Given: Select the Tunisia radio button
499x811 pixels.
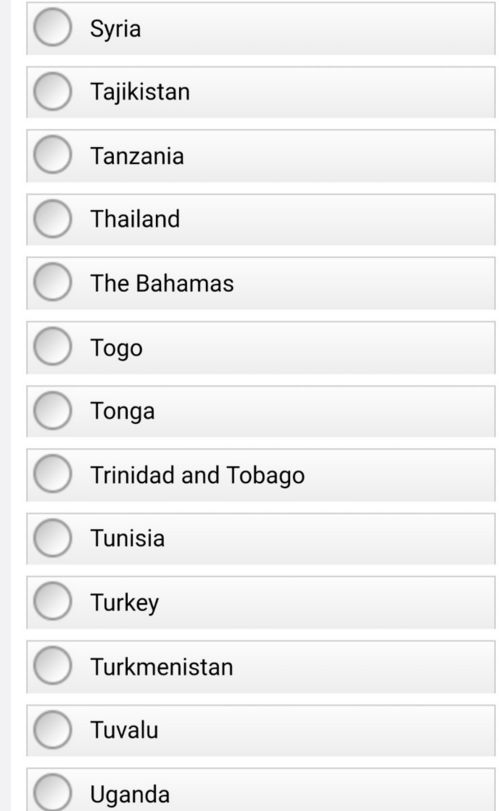Looking at the screenshot, I should coord(52,538).
